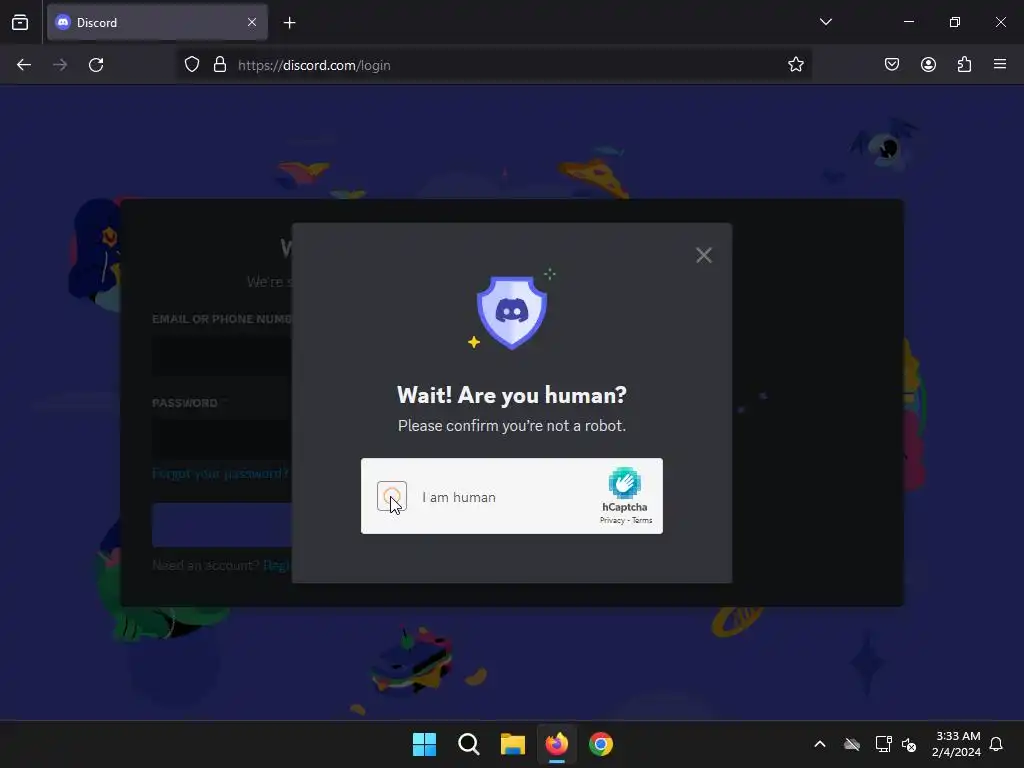Open the tracking protection shield icon
Screen dimensions: 1024x768
coord(191,65)
